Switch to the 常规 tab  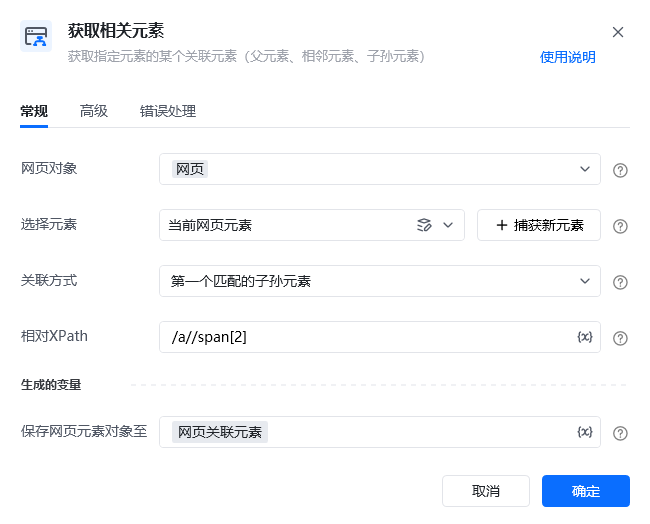point(34,111)
